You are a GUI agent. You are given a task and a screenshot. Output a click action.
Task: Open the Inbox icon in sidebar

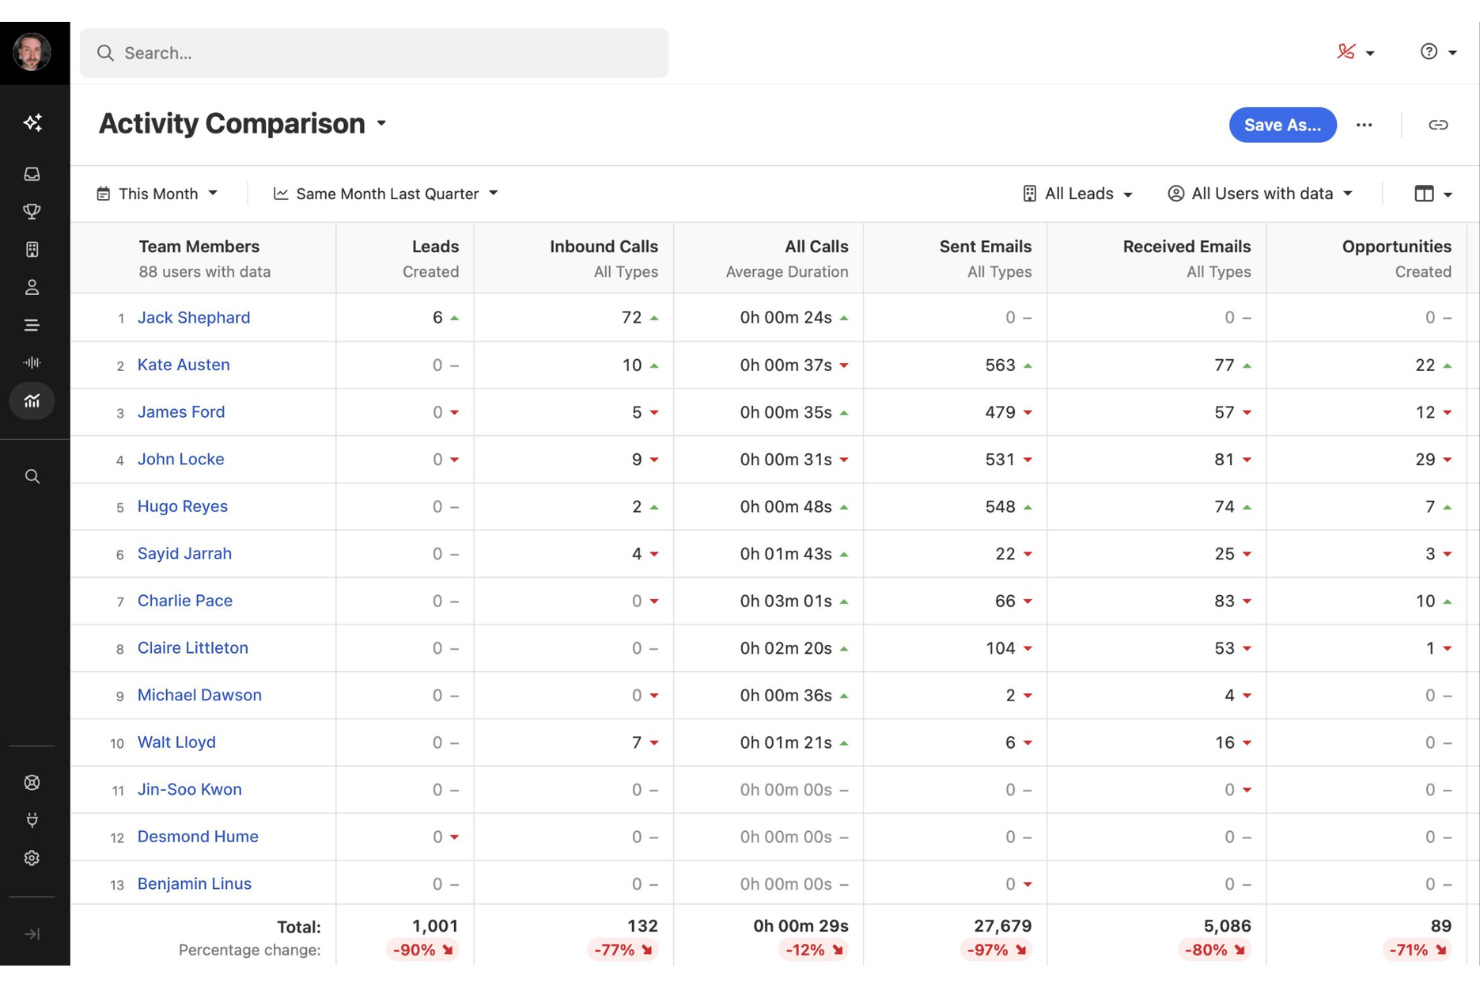click(32, 174)
